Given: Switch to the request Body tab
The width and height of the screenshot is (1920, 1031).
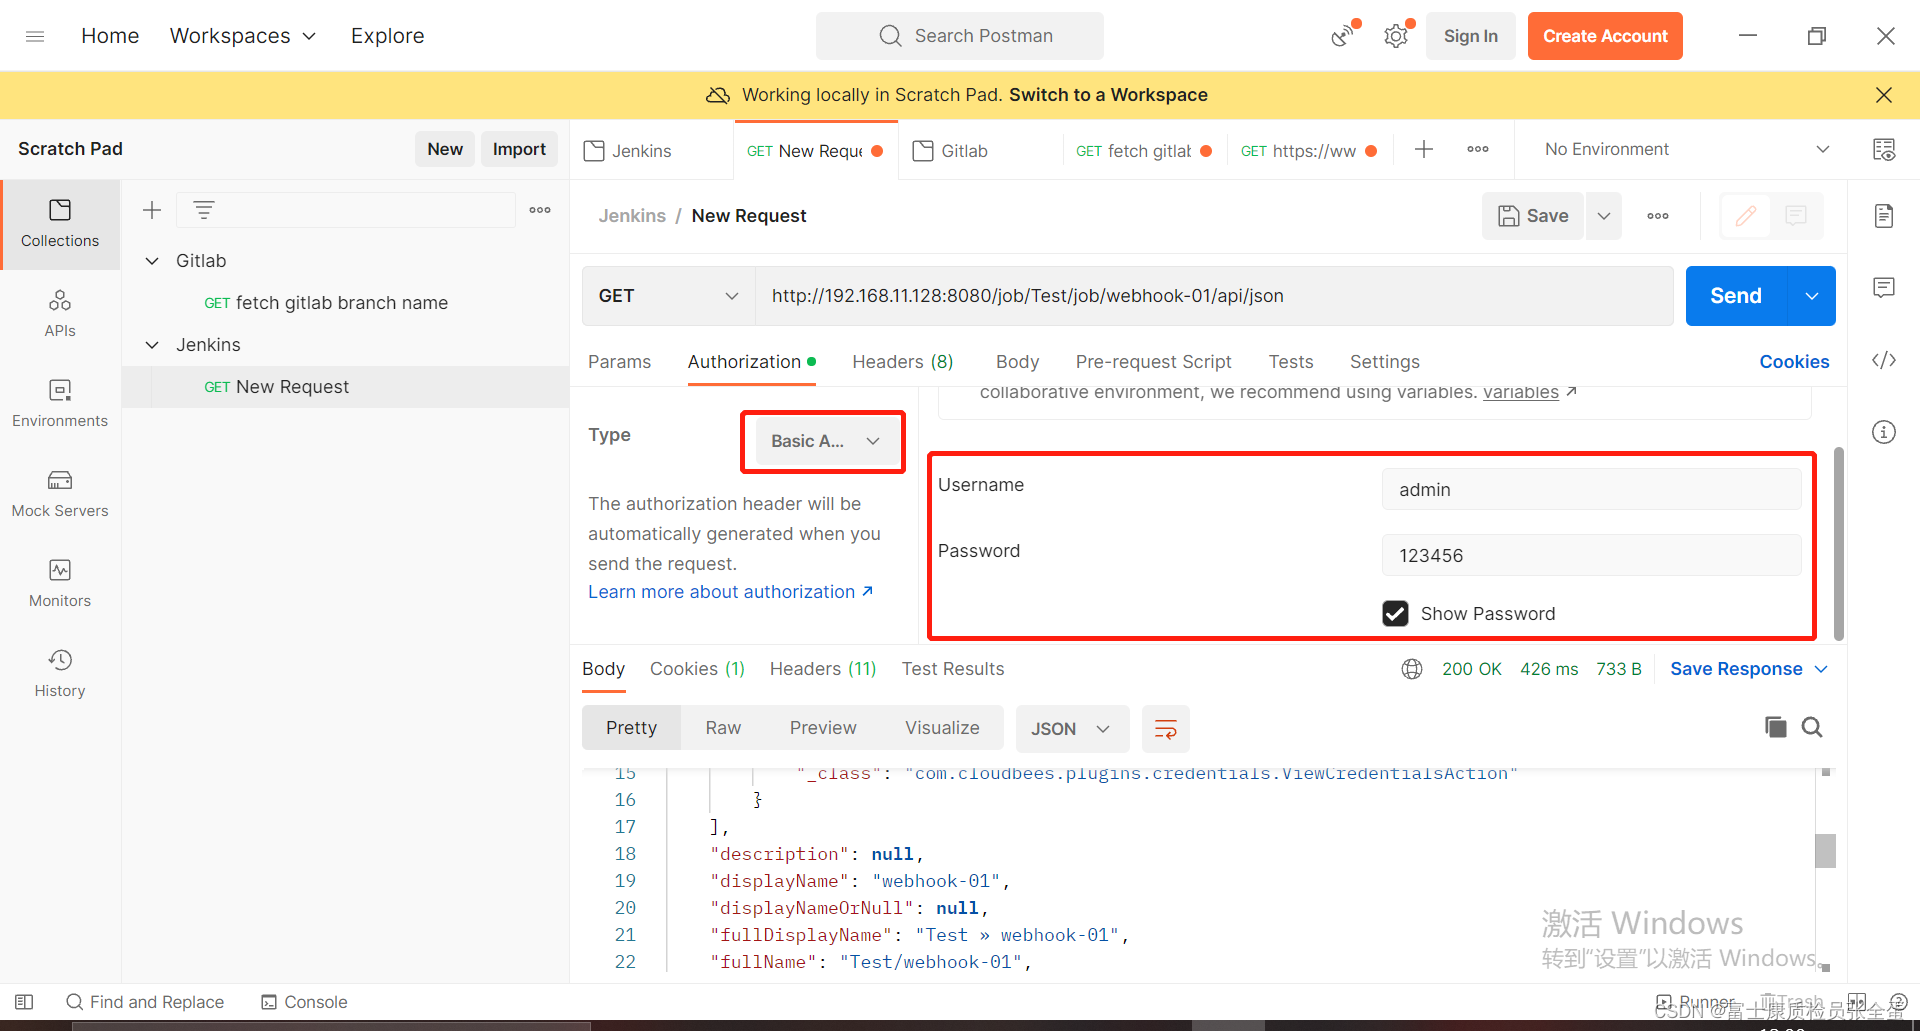Looking at the screenshot, I should (1017, 362).
